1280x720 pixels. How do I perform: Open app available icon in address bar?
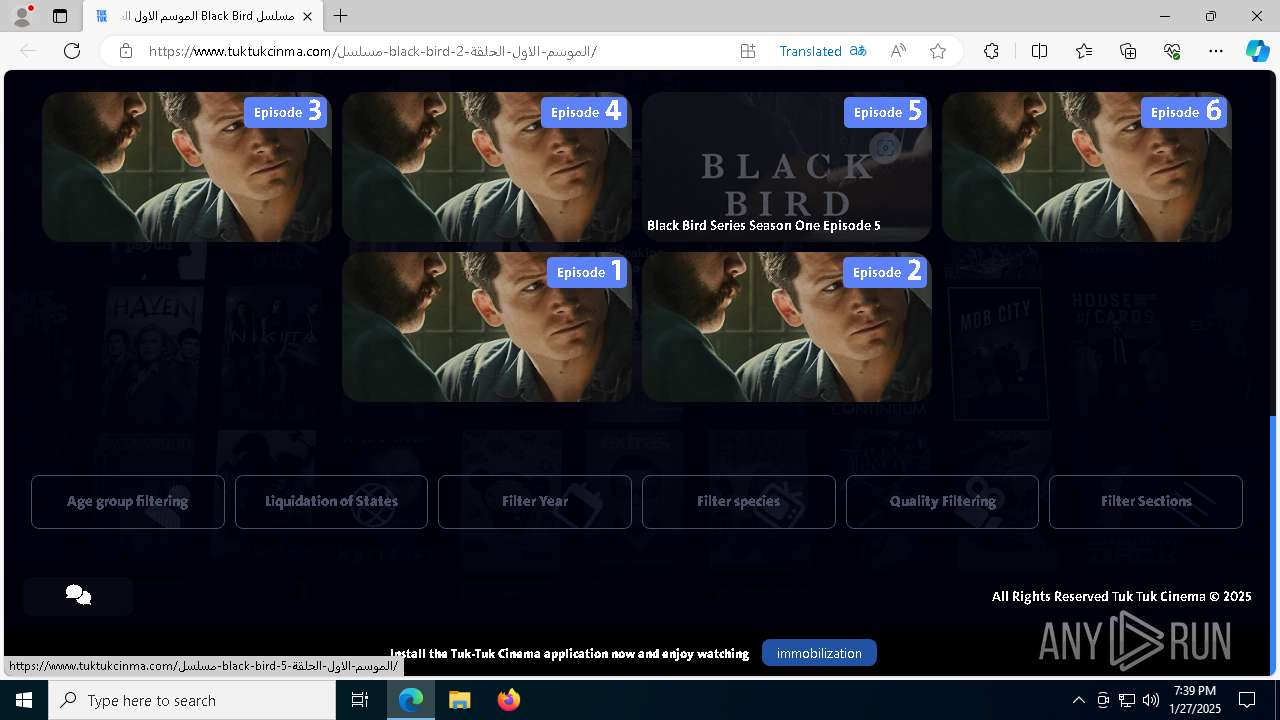(748, 51)
